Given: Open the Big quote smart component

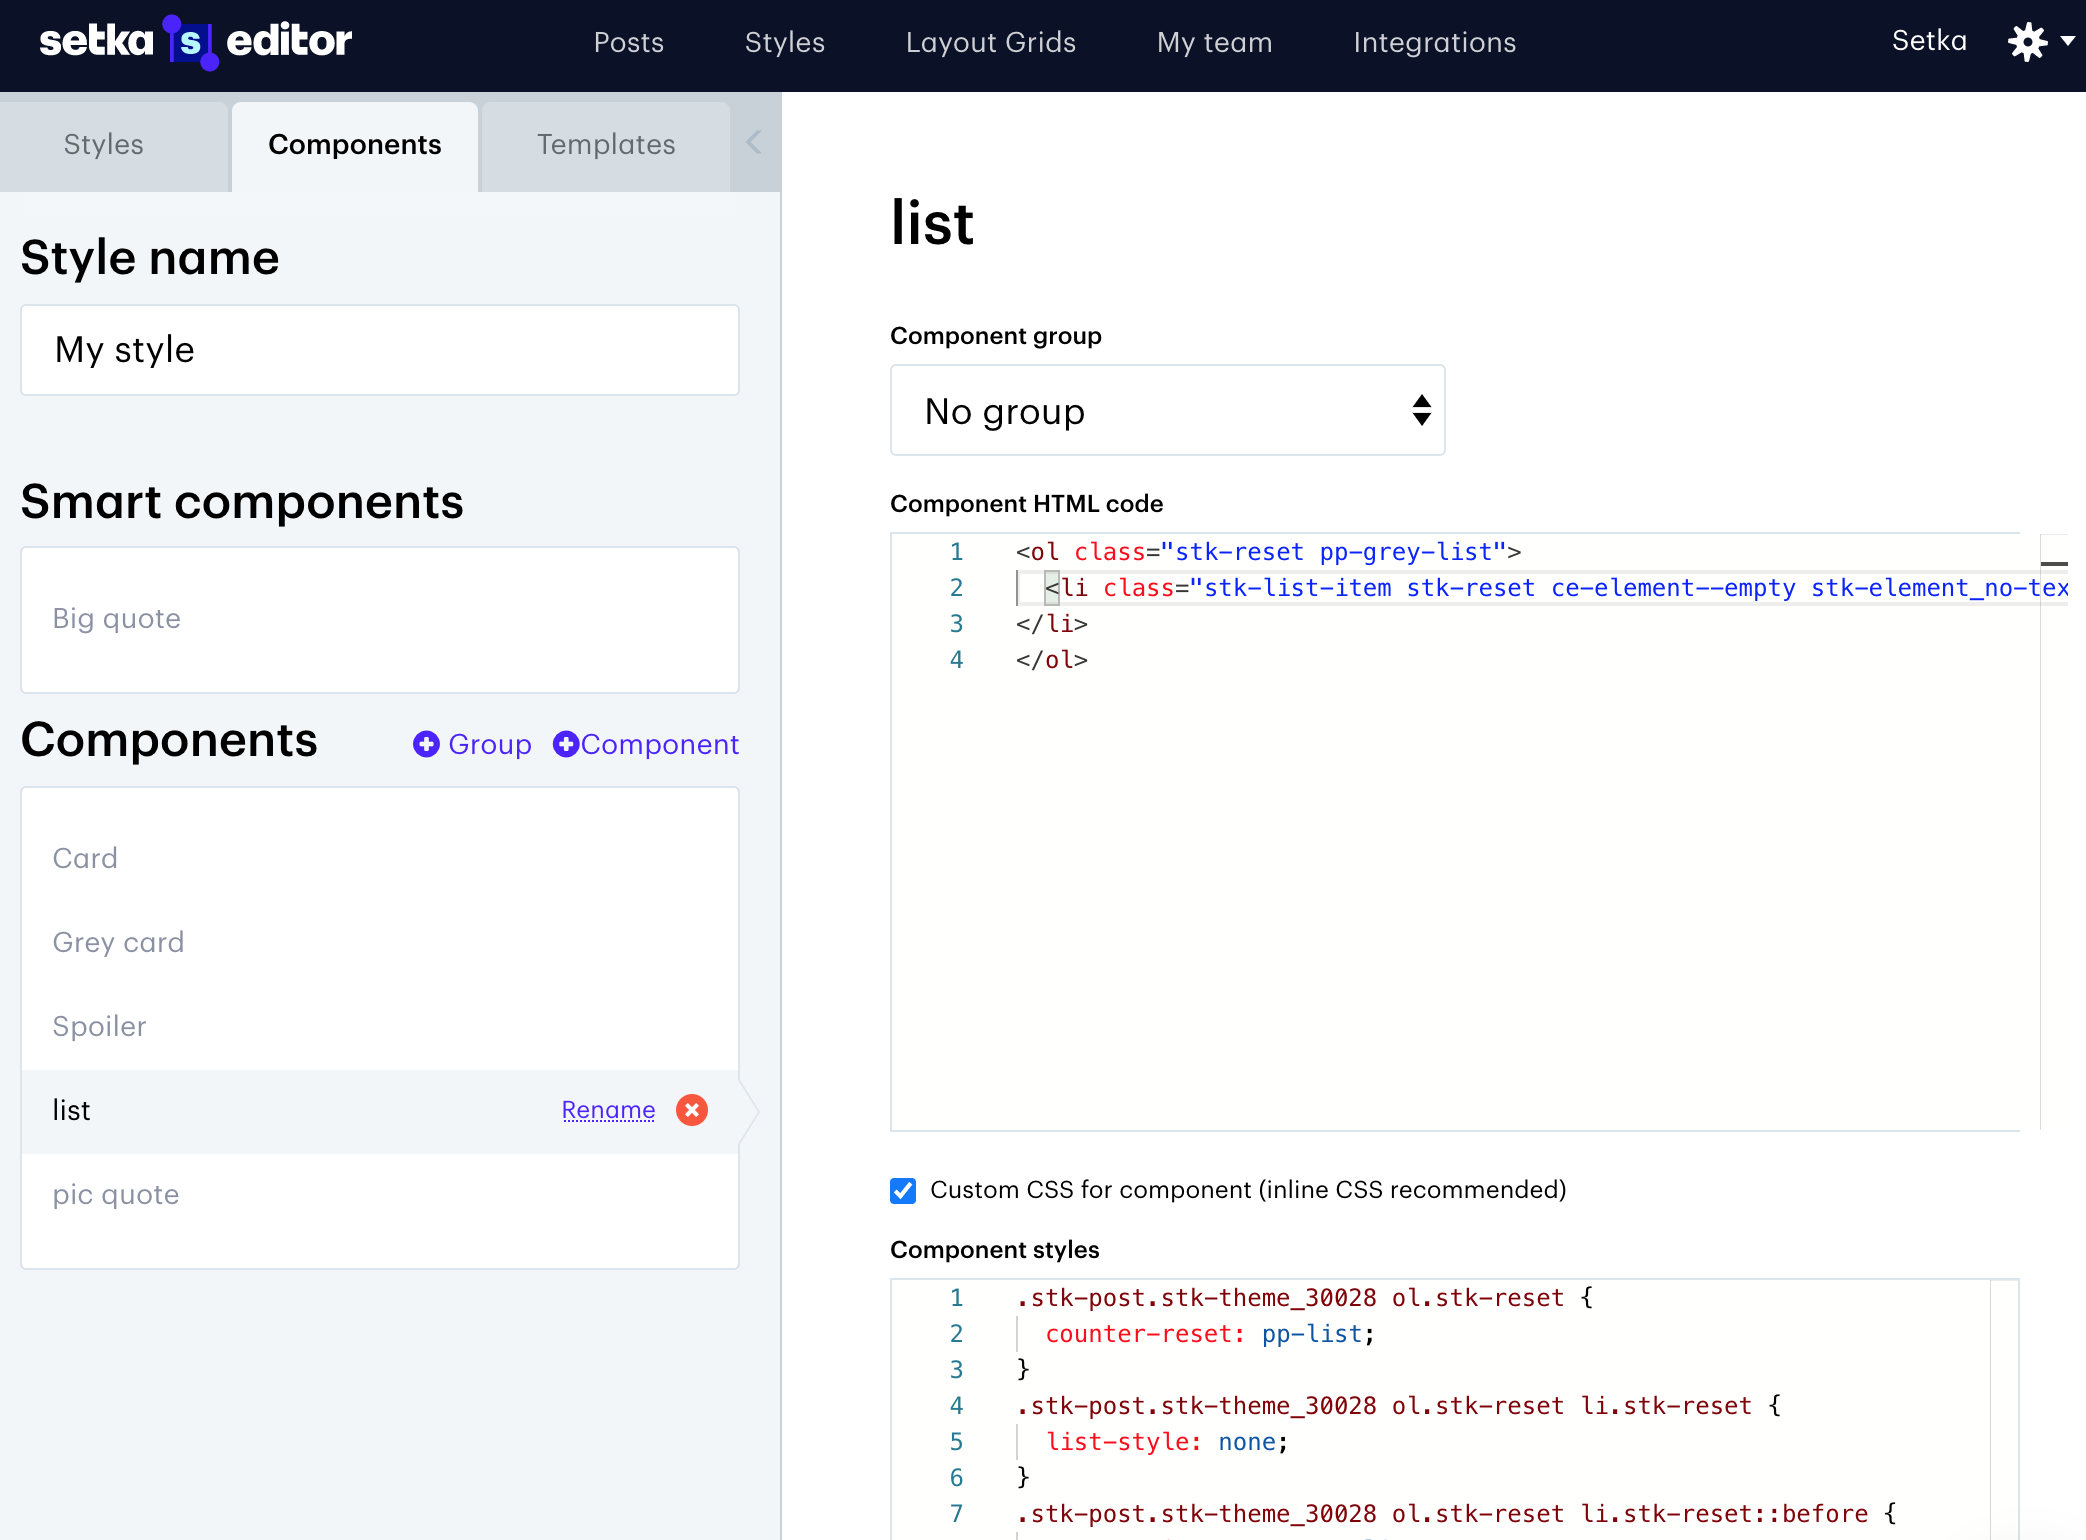Looking at the screenshot, I should pos(117,618).
